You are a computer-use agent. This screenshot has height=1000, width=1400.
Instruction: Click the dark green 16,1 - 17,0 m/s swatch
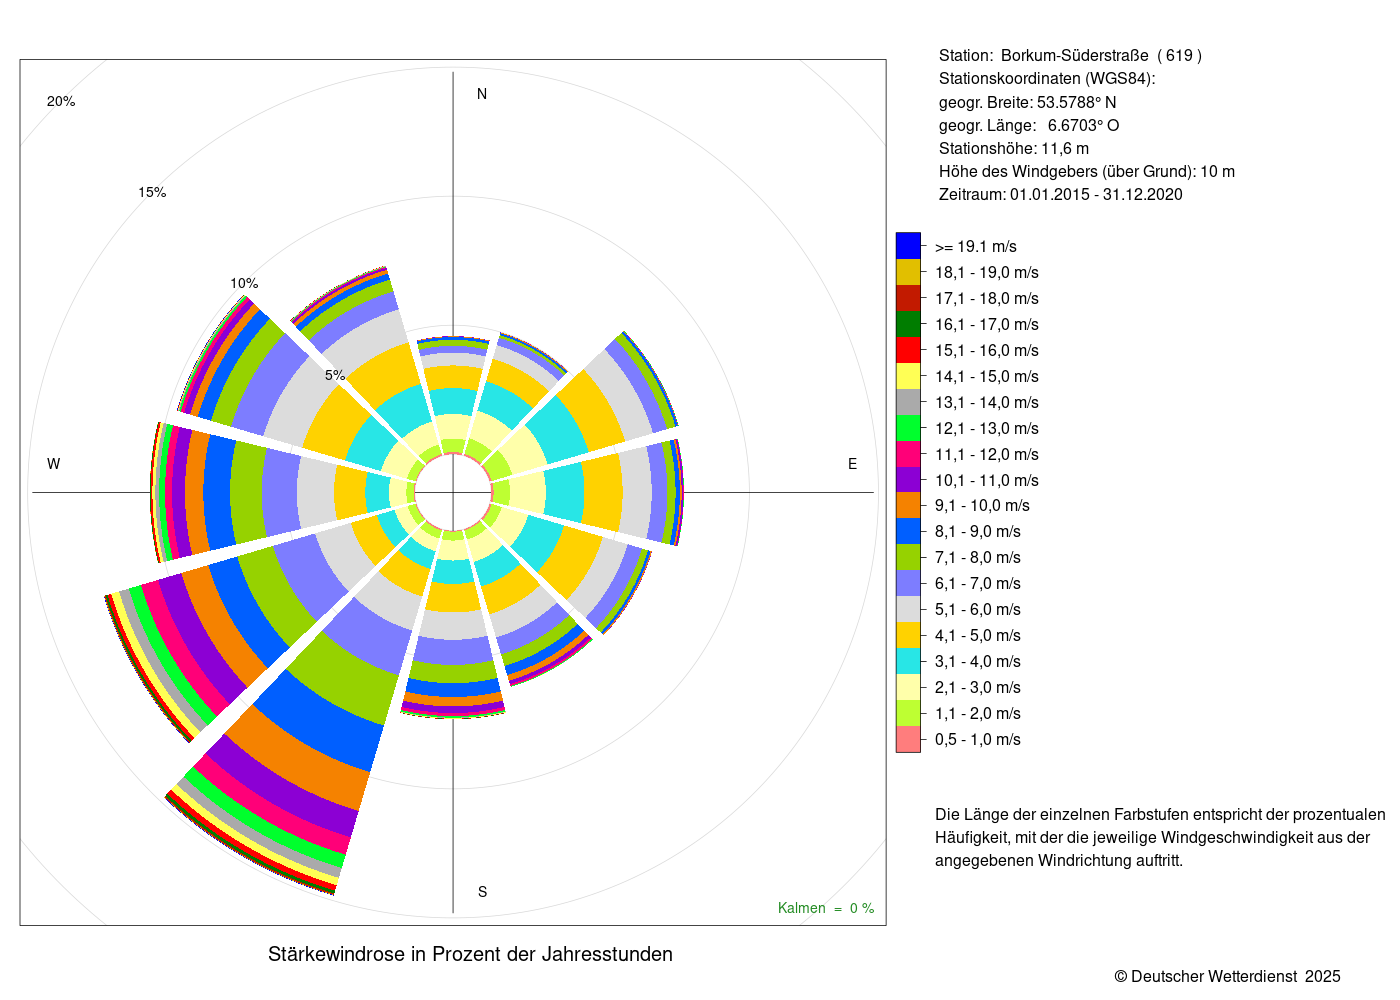(908, 324)
